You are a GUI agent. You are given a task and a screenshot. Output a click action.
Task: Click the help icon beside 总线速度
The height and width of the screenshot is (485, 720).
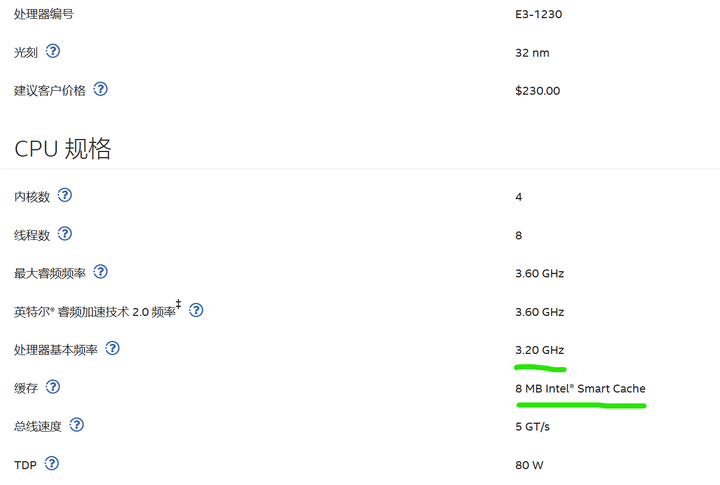click(x=77, y=425)
